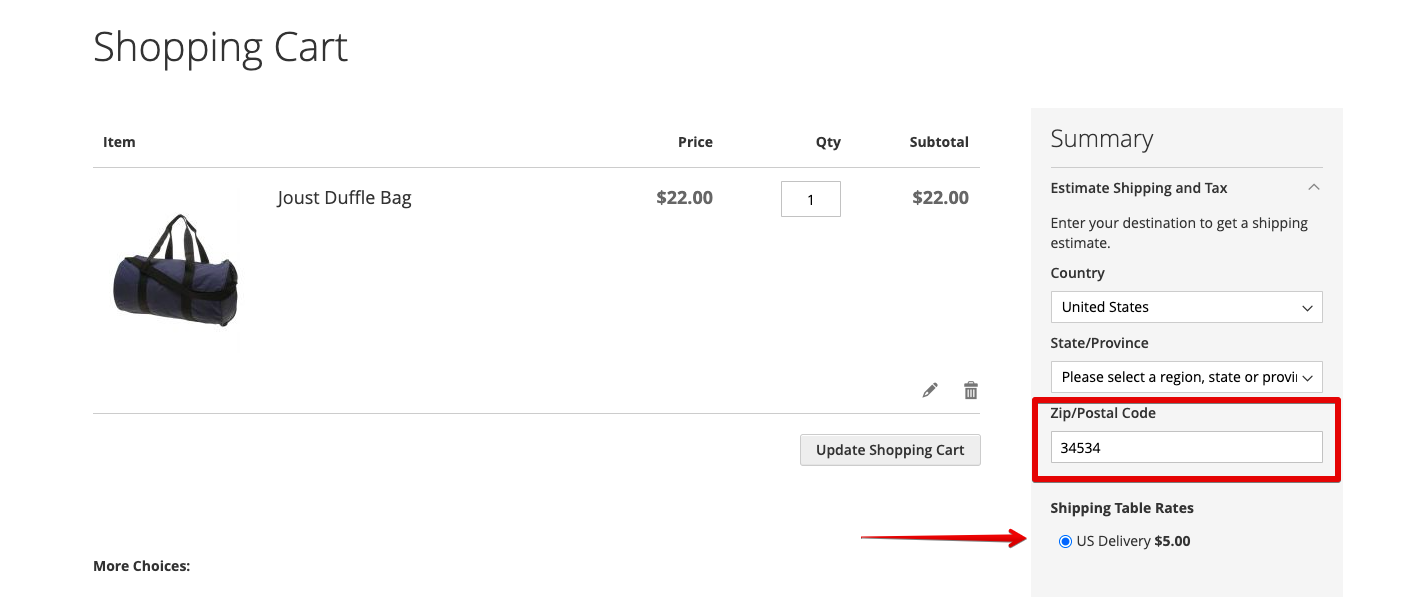Click the State/Province field label
Viewport: 1404px width, 597px height.
tap(1099, 343)
